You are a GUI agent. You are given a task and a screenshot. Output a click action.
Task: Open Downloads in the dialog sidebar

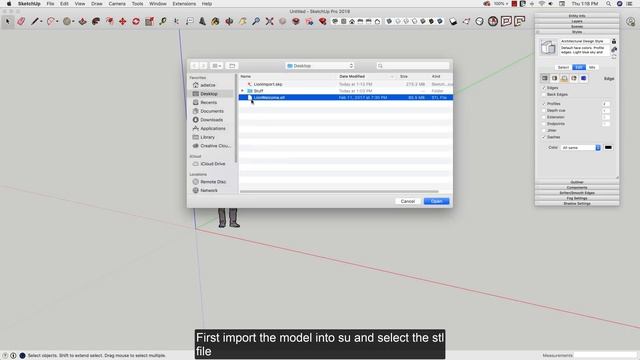pyautogui.click(x=211, y=120)
